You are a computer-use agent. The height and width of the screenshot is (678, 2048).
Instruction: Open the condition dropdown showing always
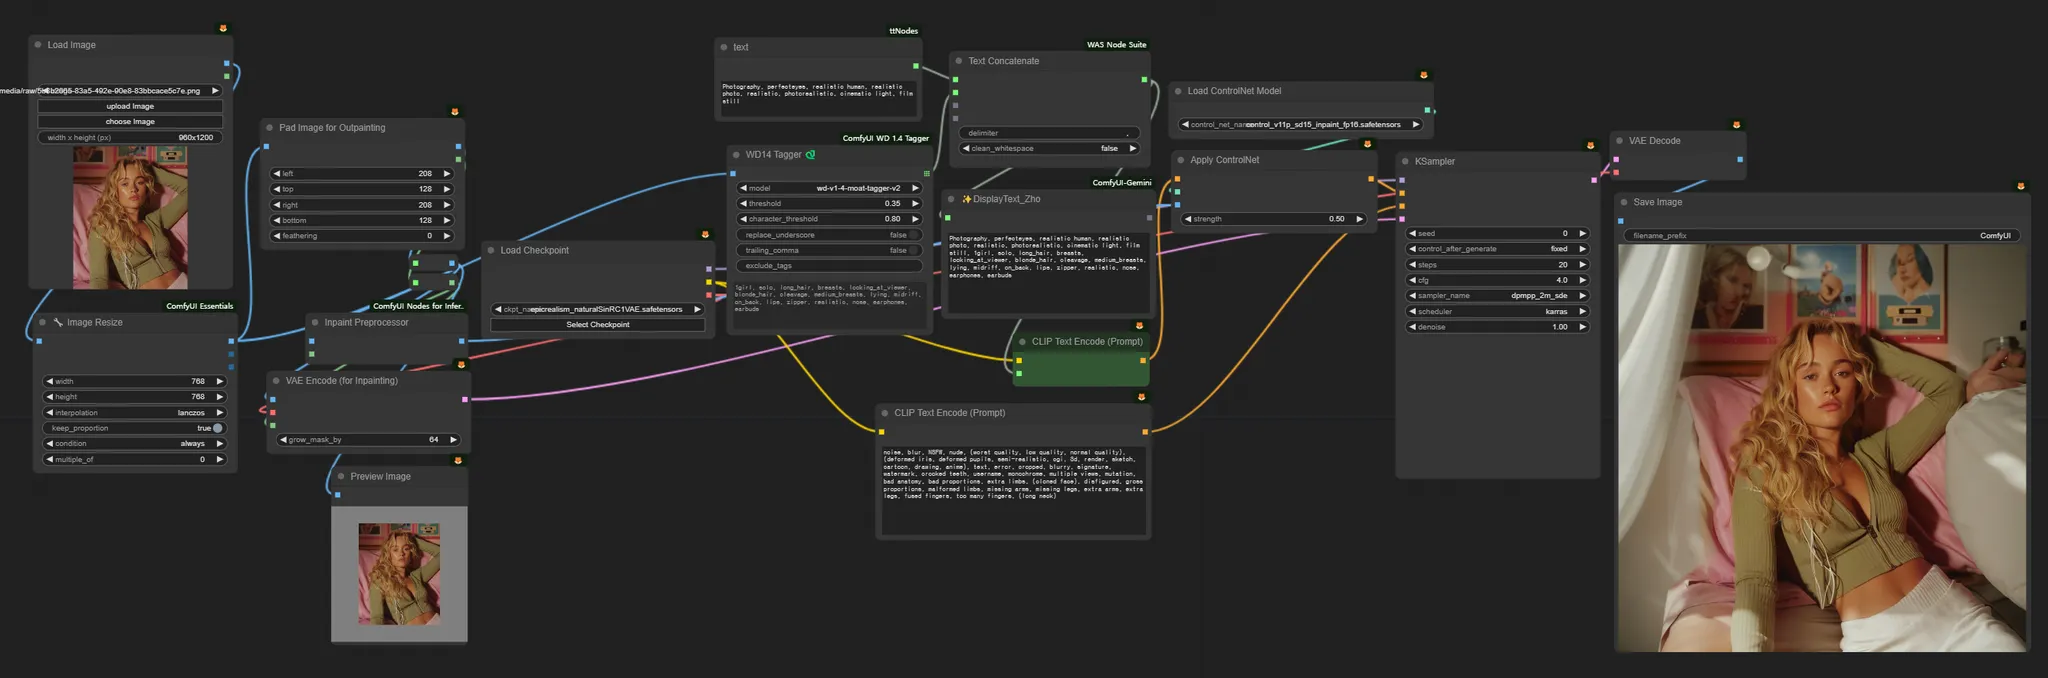pos(135,443)
